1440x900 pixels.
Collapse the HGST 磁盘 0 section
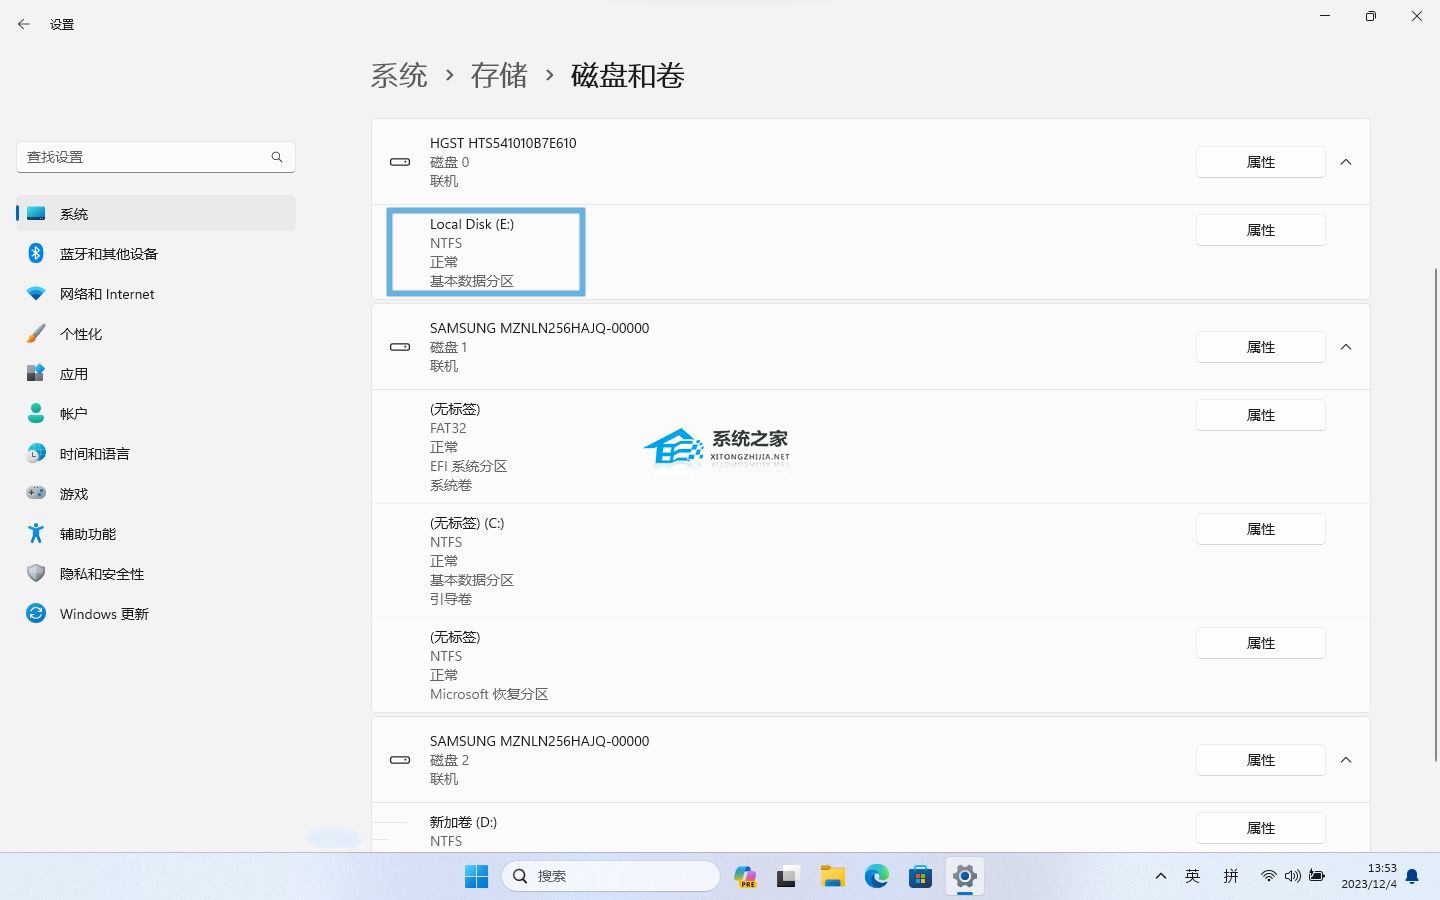(x=1346, y=162)
